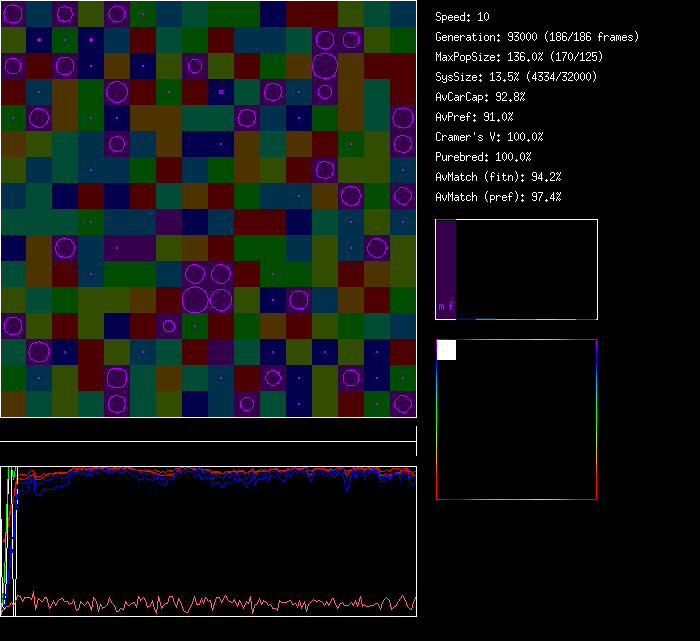
Task: Click the circle in the grid's bottom-right cell
Action: tap(403, 404)
